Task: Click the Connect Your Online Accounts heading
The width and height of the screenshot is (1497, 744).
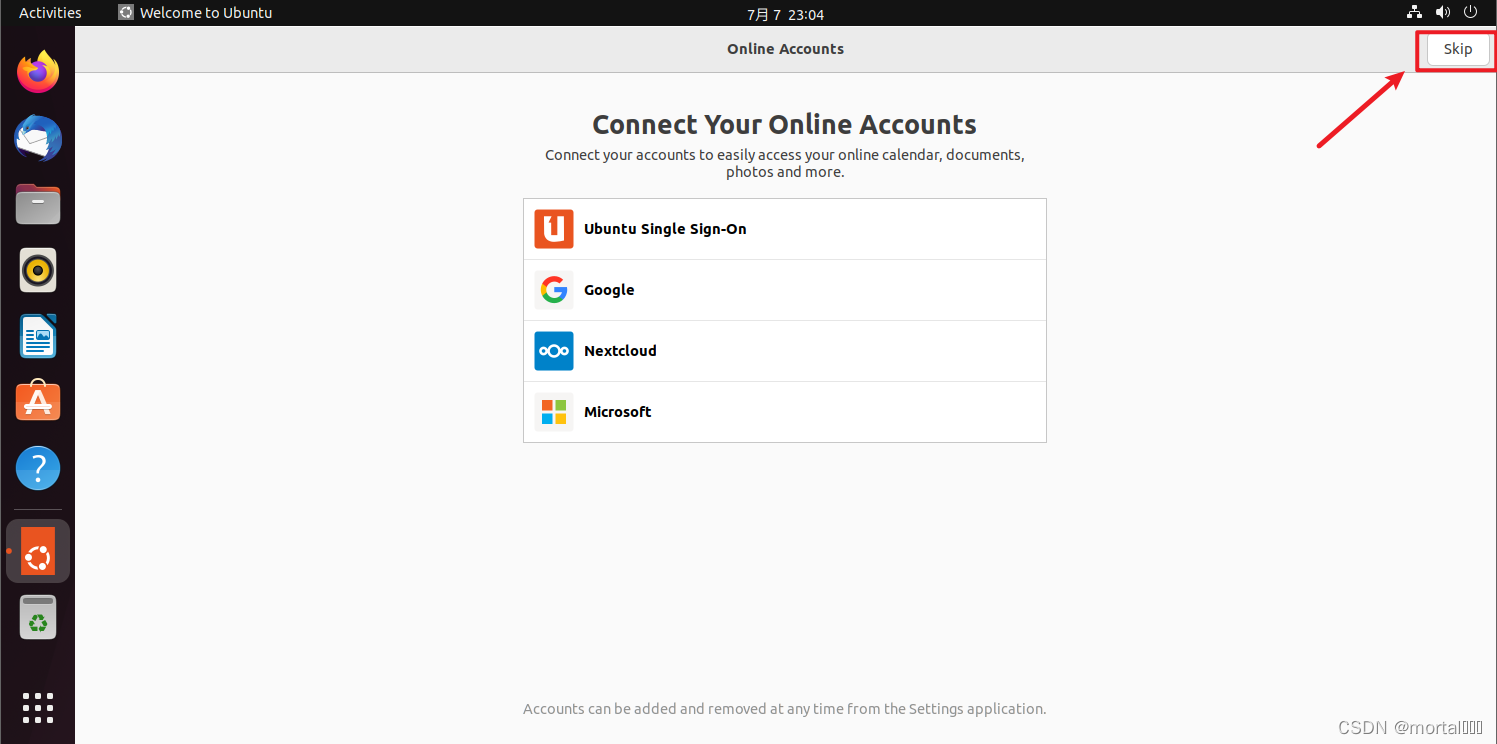Action: 785,125
